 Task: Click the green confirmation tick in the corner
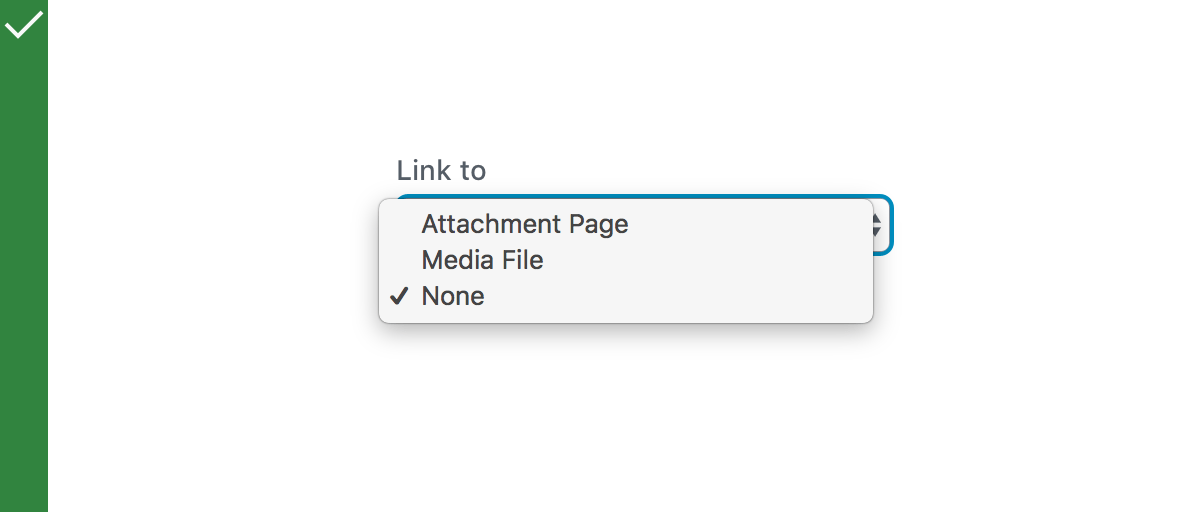24,24
